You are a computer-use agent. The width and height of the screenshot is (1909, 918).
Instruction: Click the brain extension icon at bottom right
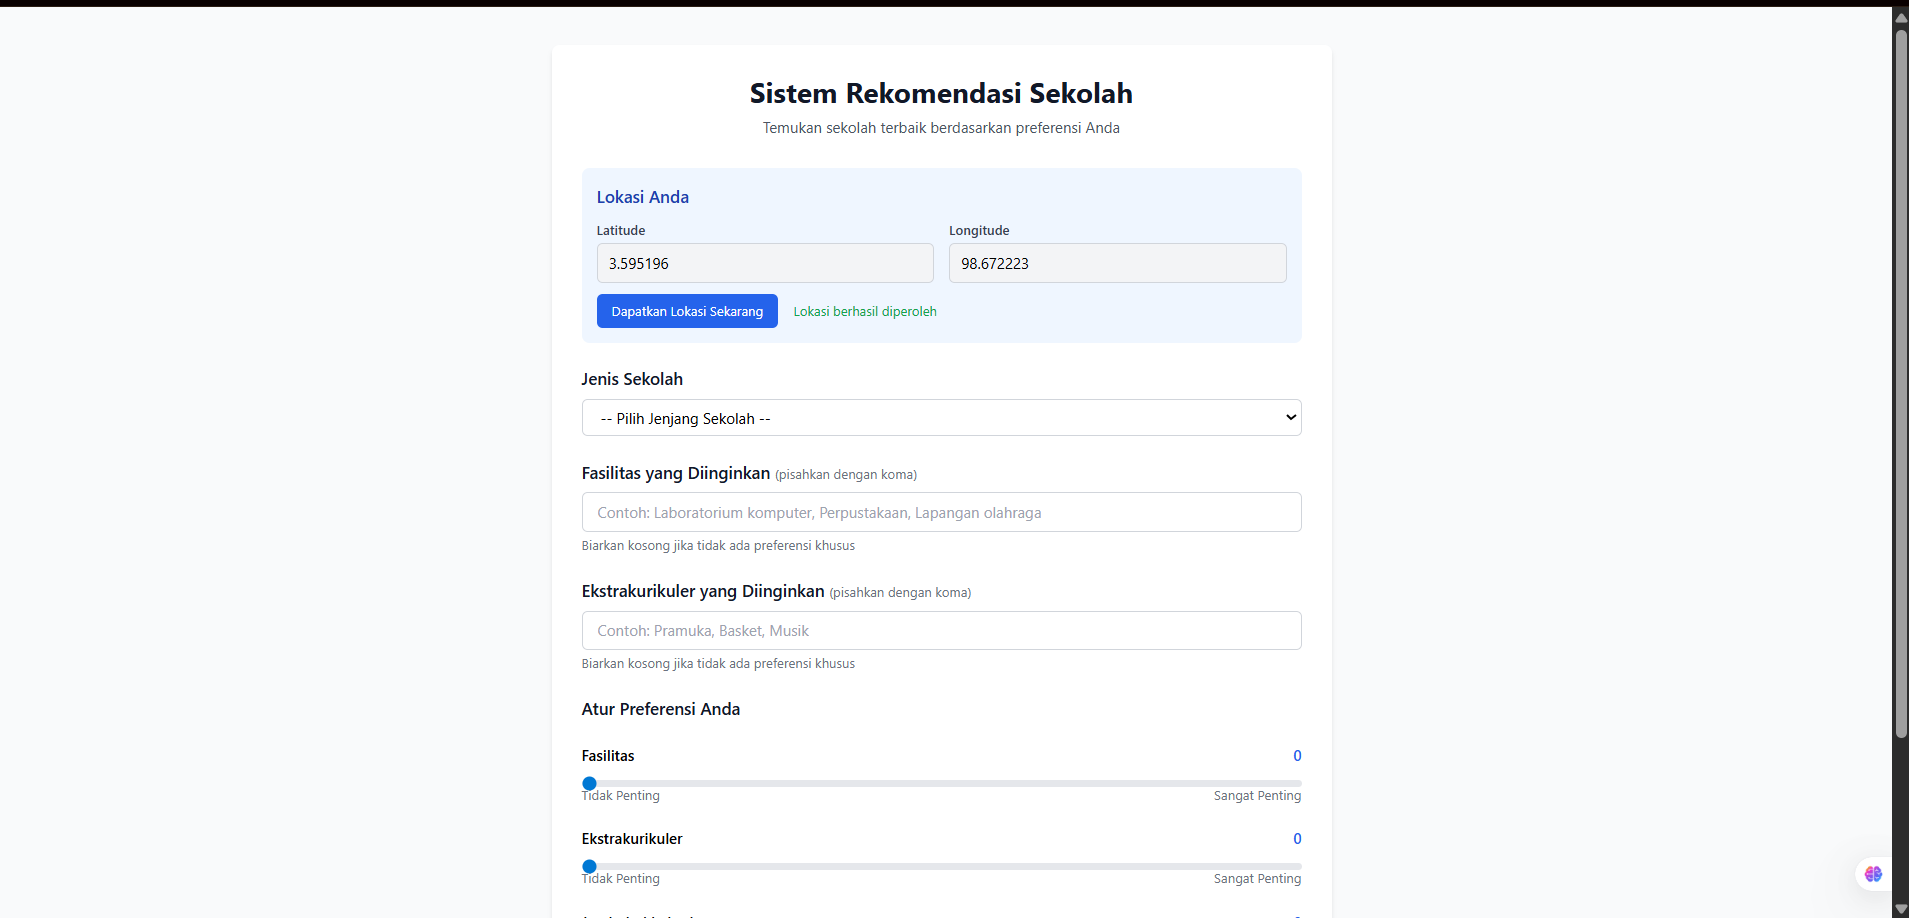pos(1873,874)
